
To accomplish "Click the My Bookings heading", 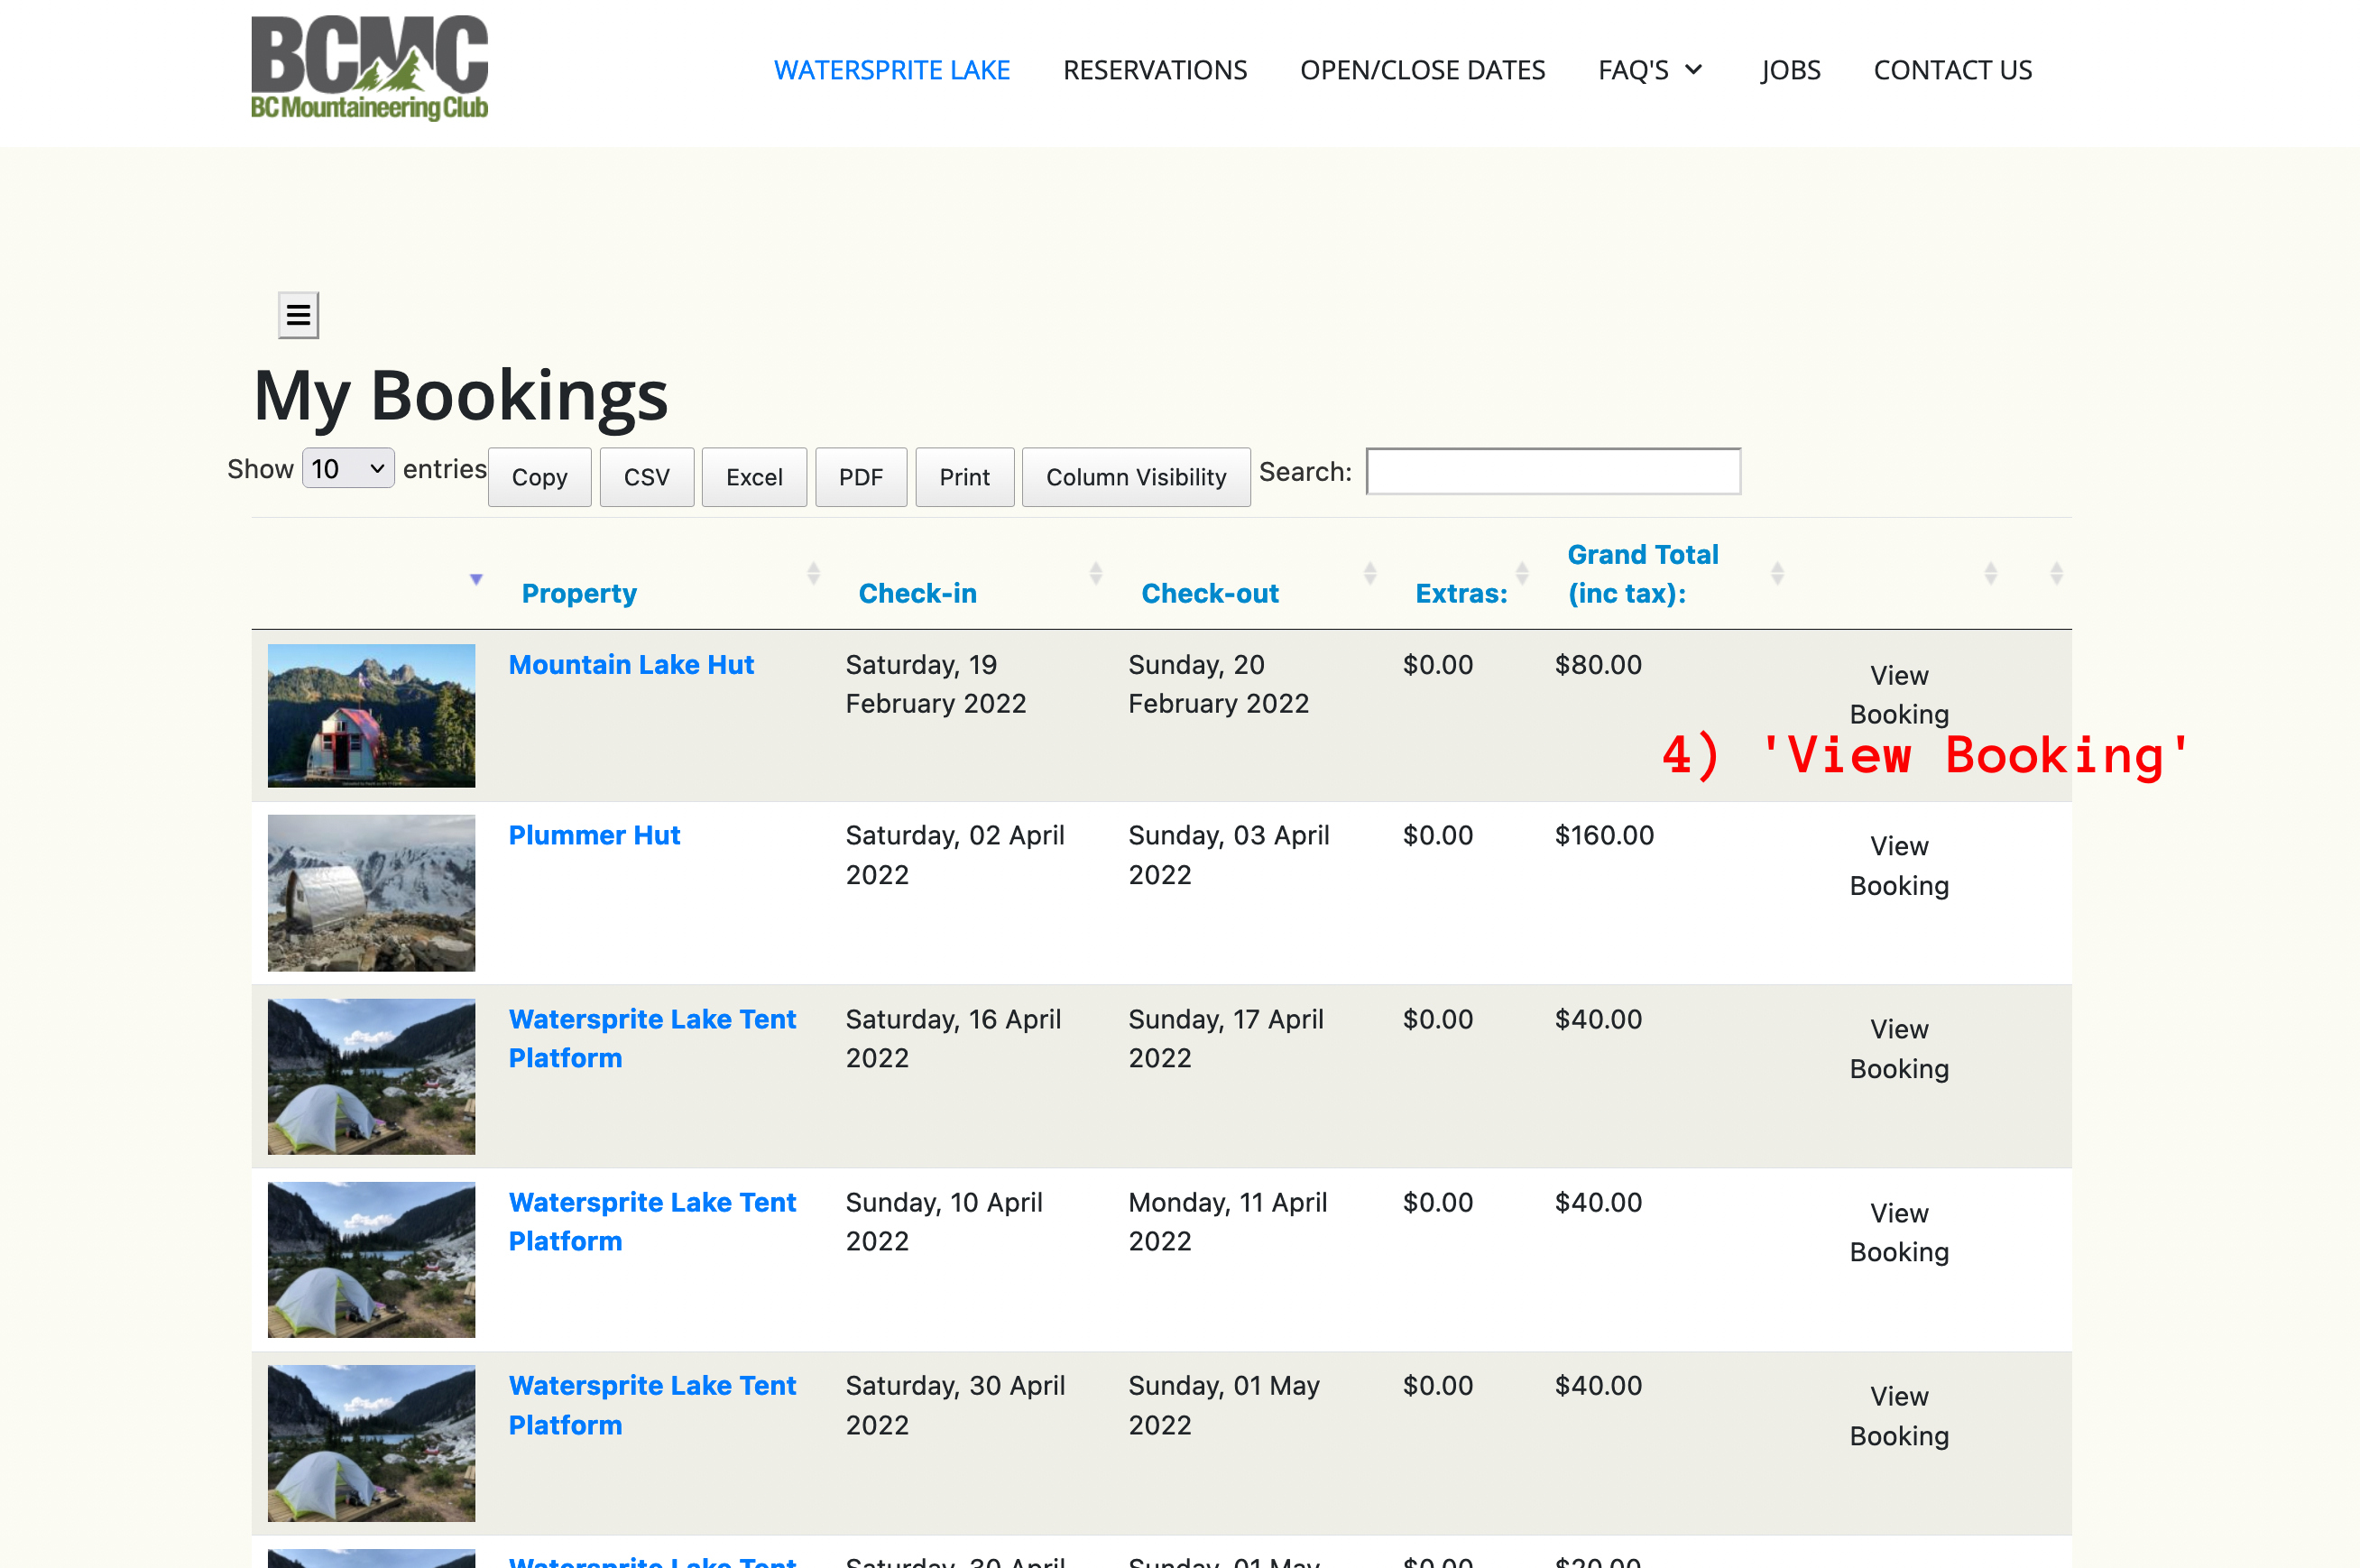I will coord(460,395).
